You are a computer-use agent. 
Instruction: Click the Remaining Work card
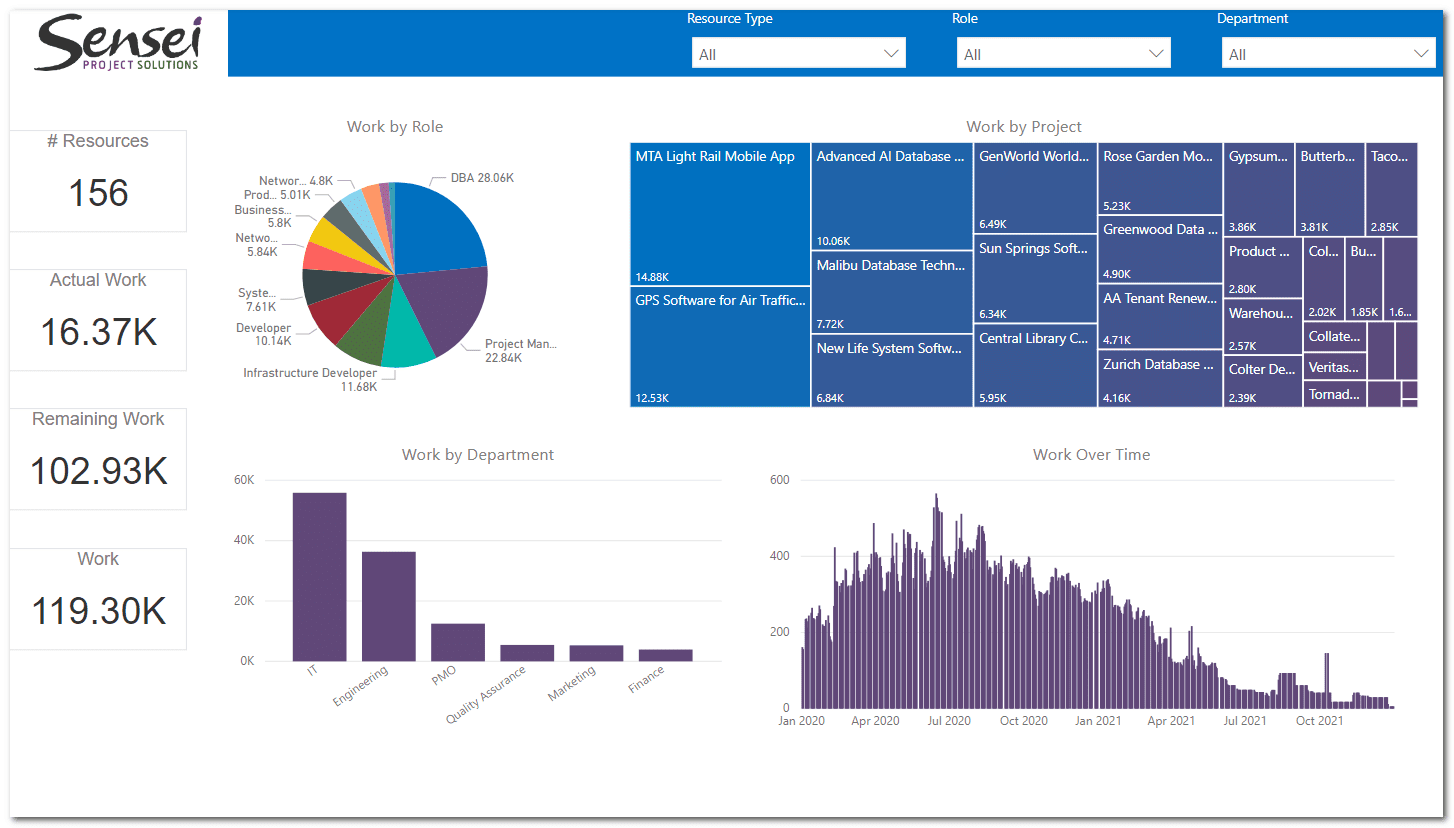click(x=98, y=458)
